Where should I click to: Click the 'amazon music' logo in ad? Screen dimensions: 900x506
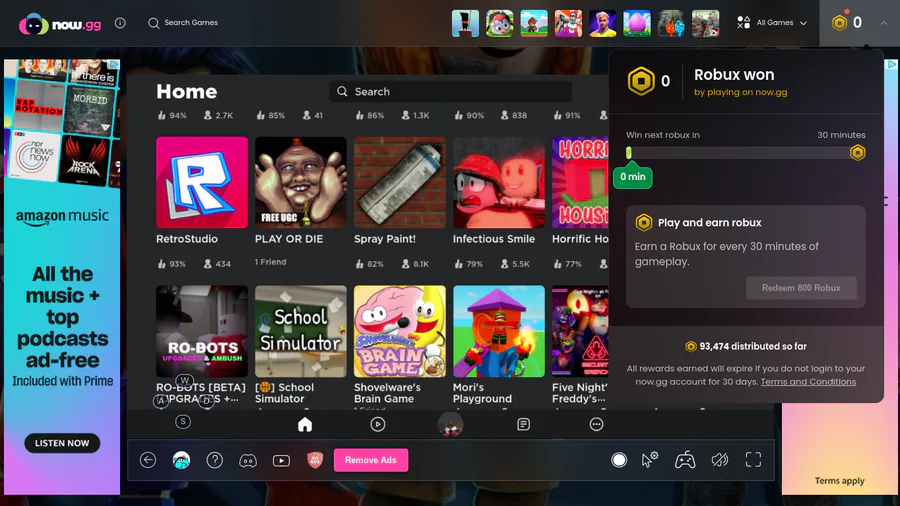coord(62,217)
